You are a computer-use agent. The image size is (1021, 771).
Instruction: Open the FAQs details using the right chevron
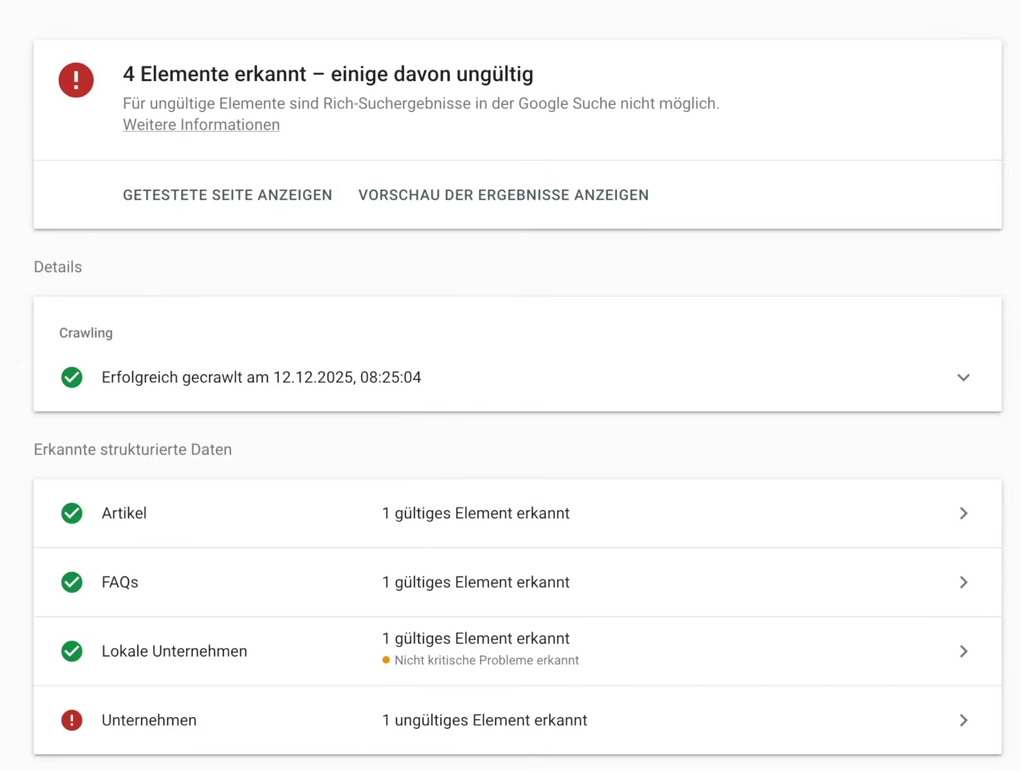(x=963, y=582)
